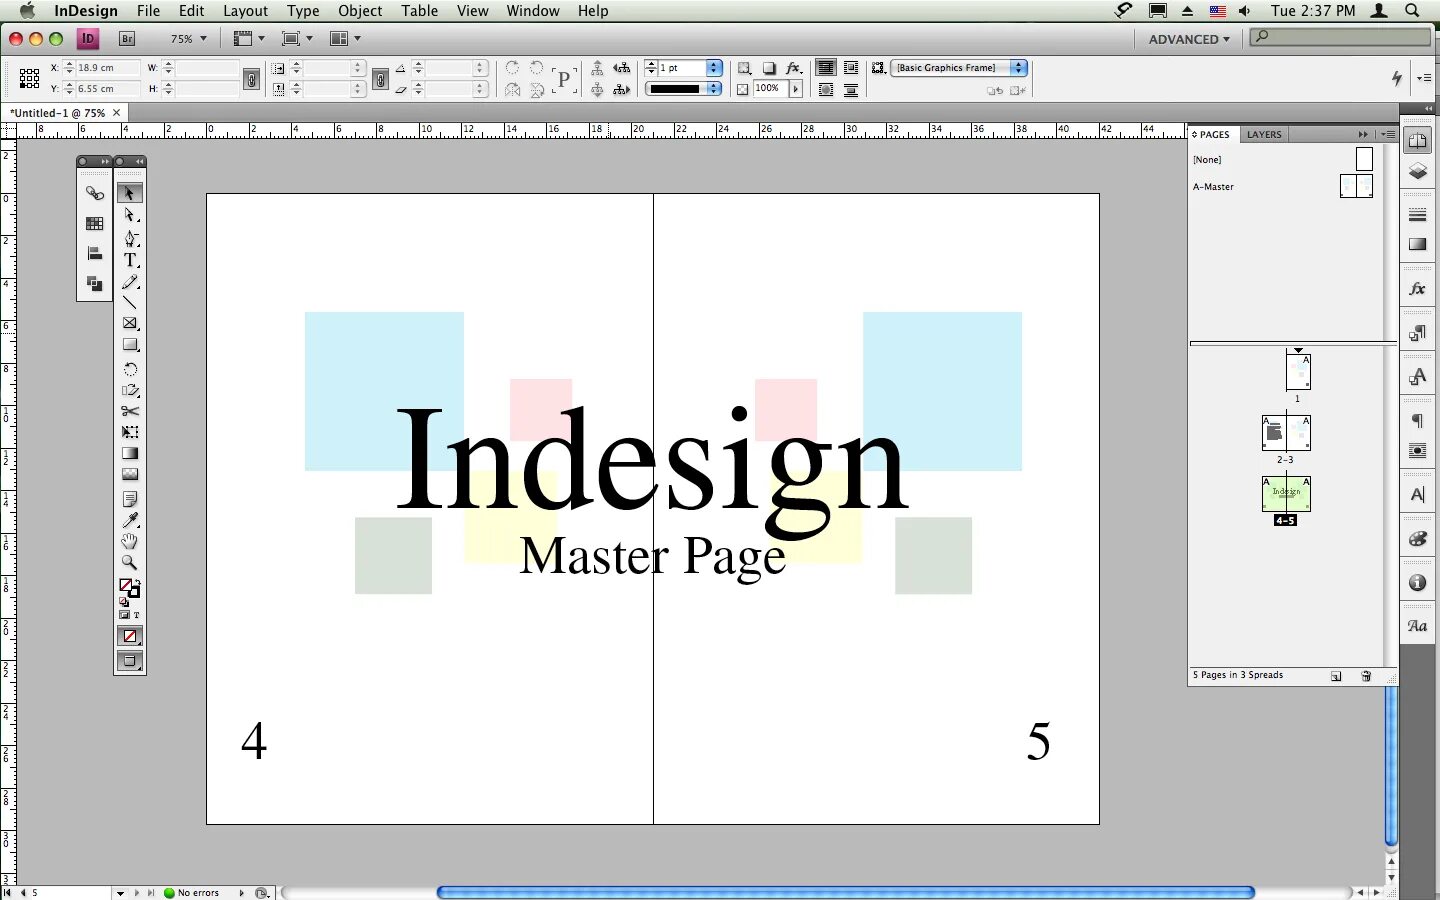Open Adobe Bridge with the Br button

pos(127,39)
